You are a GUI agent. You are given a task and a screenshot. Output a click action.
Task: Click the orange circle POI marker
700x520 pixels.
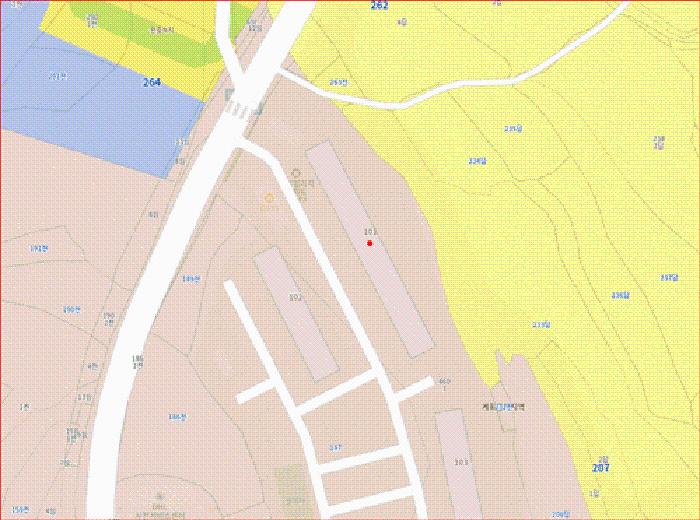click(269, 198)
